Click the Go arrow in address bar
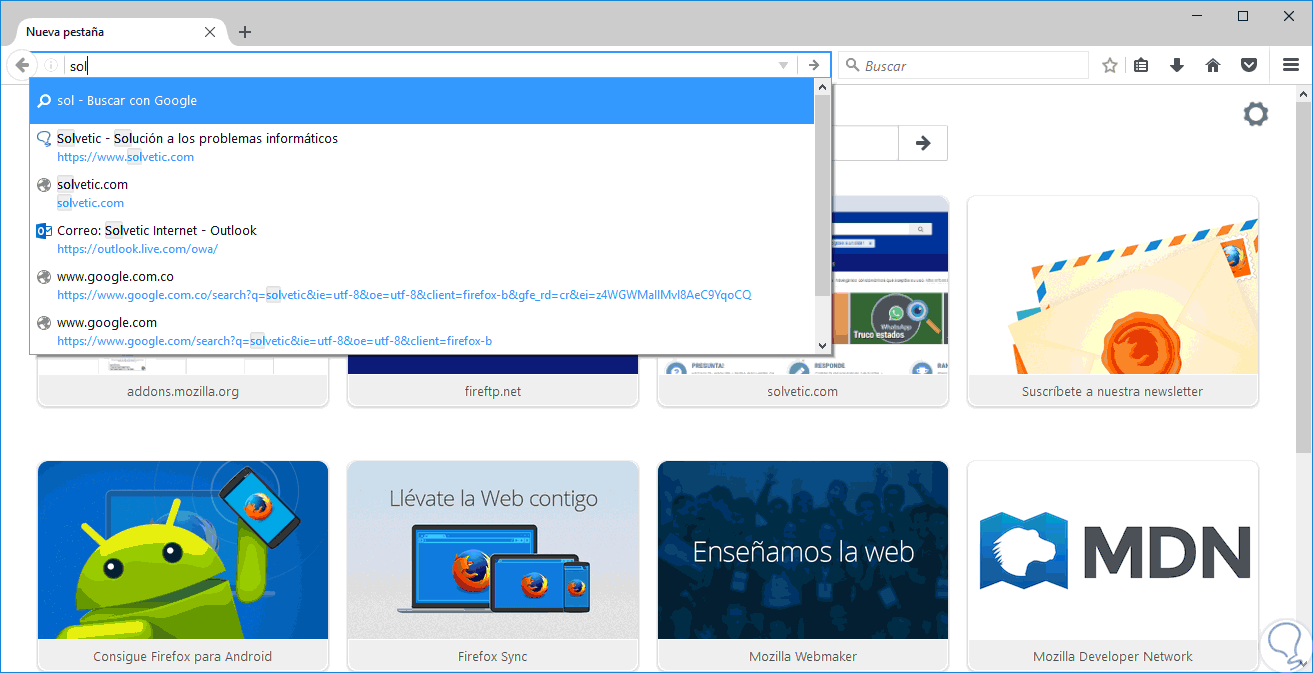This screenshot has width=1313, height=673. [x=814, y=65]
